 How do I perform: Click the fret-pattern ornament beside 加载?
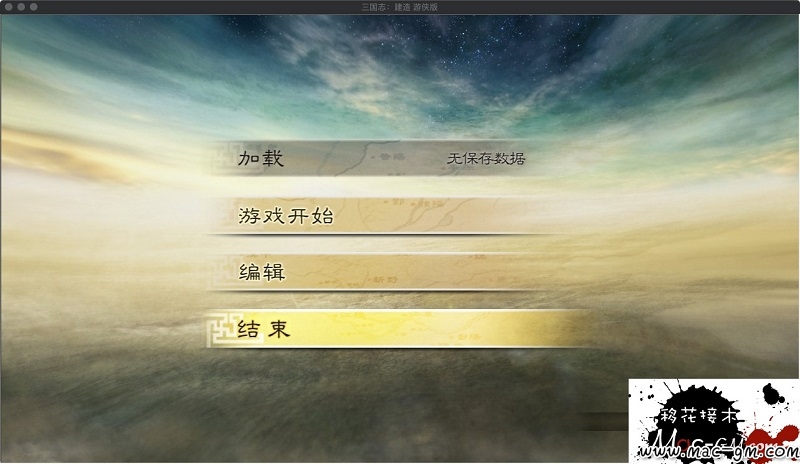tap(223, 158)
